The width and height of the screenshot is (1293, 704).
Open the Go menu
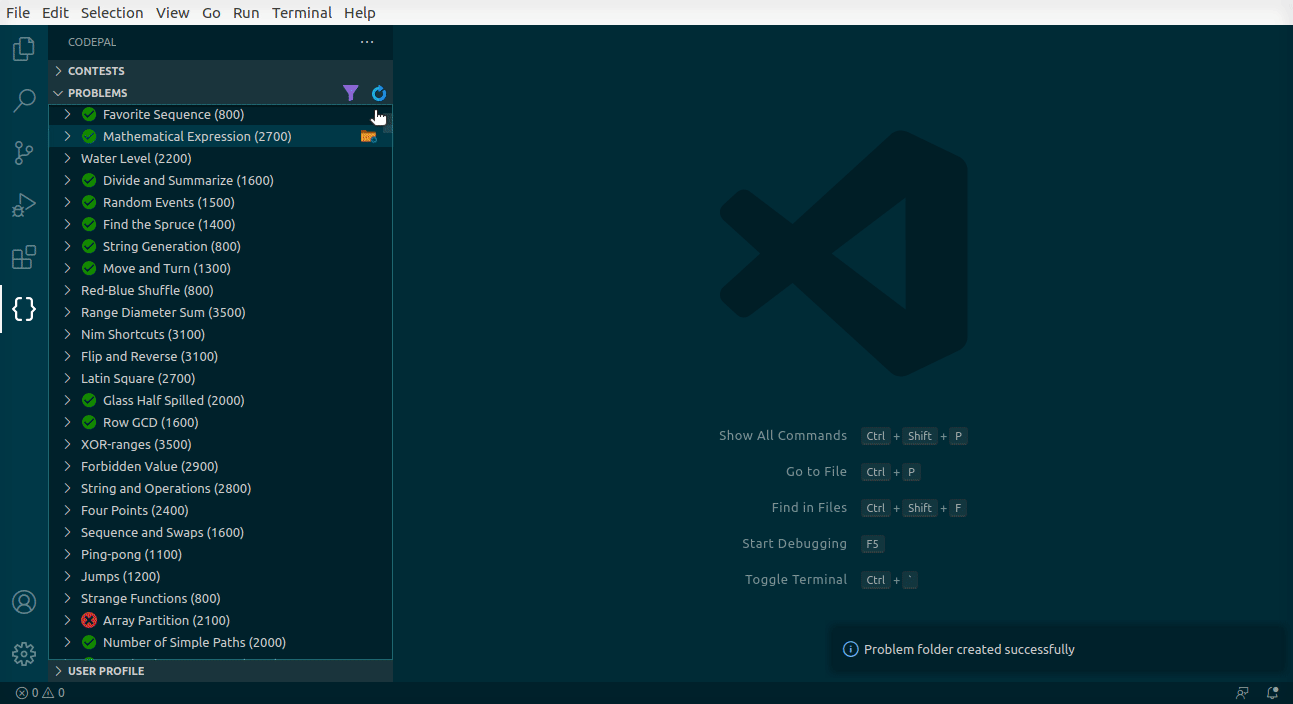click(211, 13)
